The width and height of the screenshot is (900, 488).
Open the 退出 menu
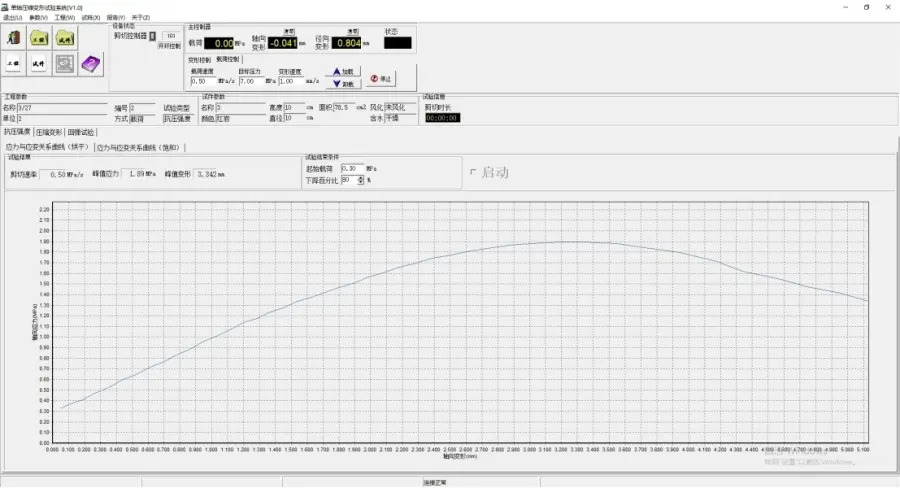(13, 18)
